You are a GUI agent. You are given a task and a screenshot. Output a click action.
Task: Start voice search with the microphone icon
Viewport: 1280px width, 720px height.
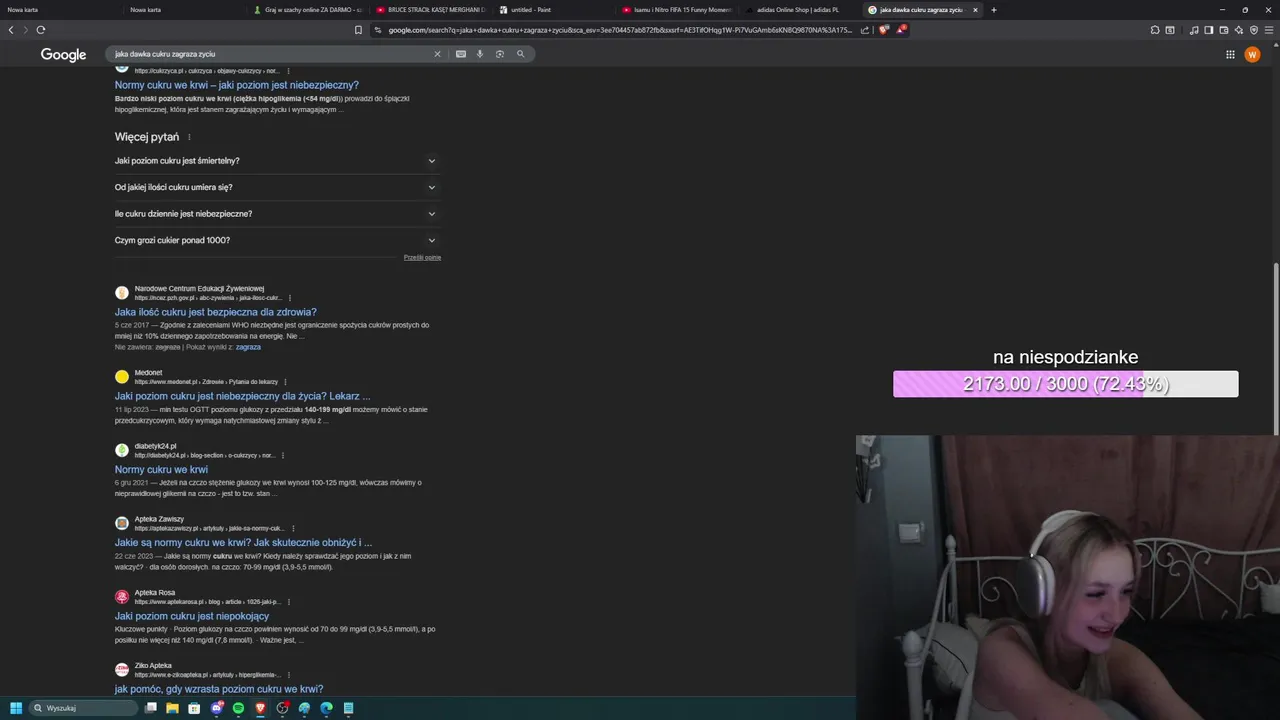click(480, 54)
